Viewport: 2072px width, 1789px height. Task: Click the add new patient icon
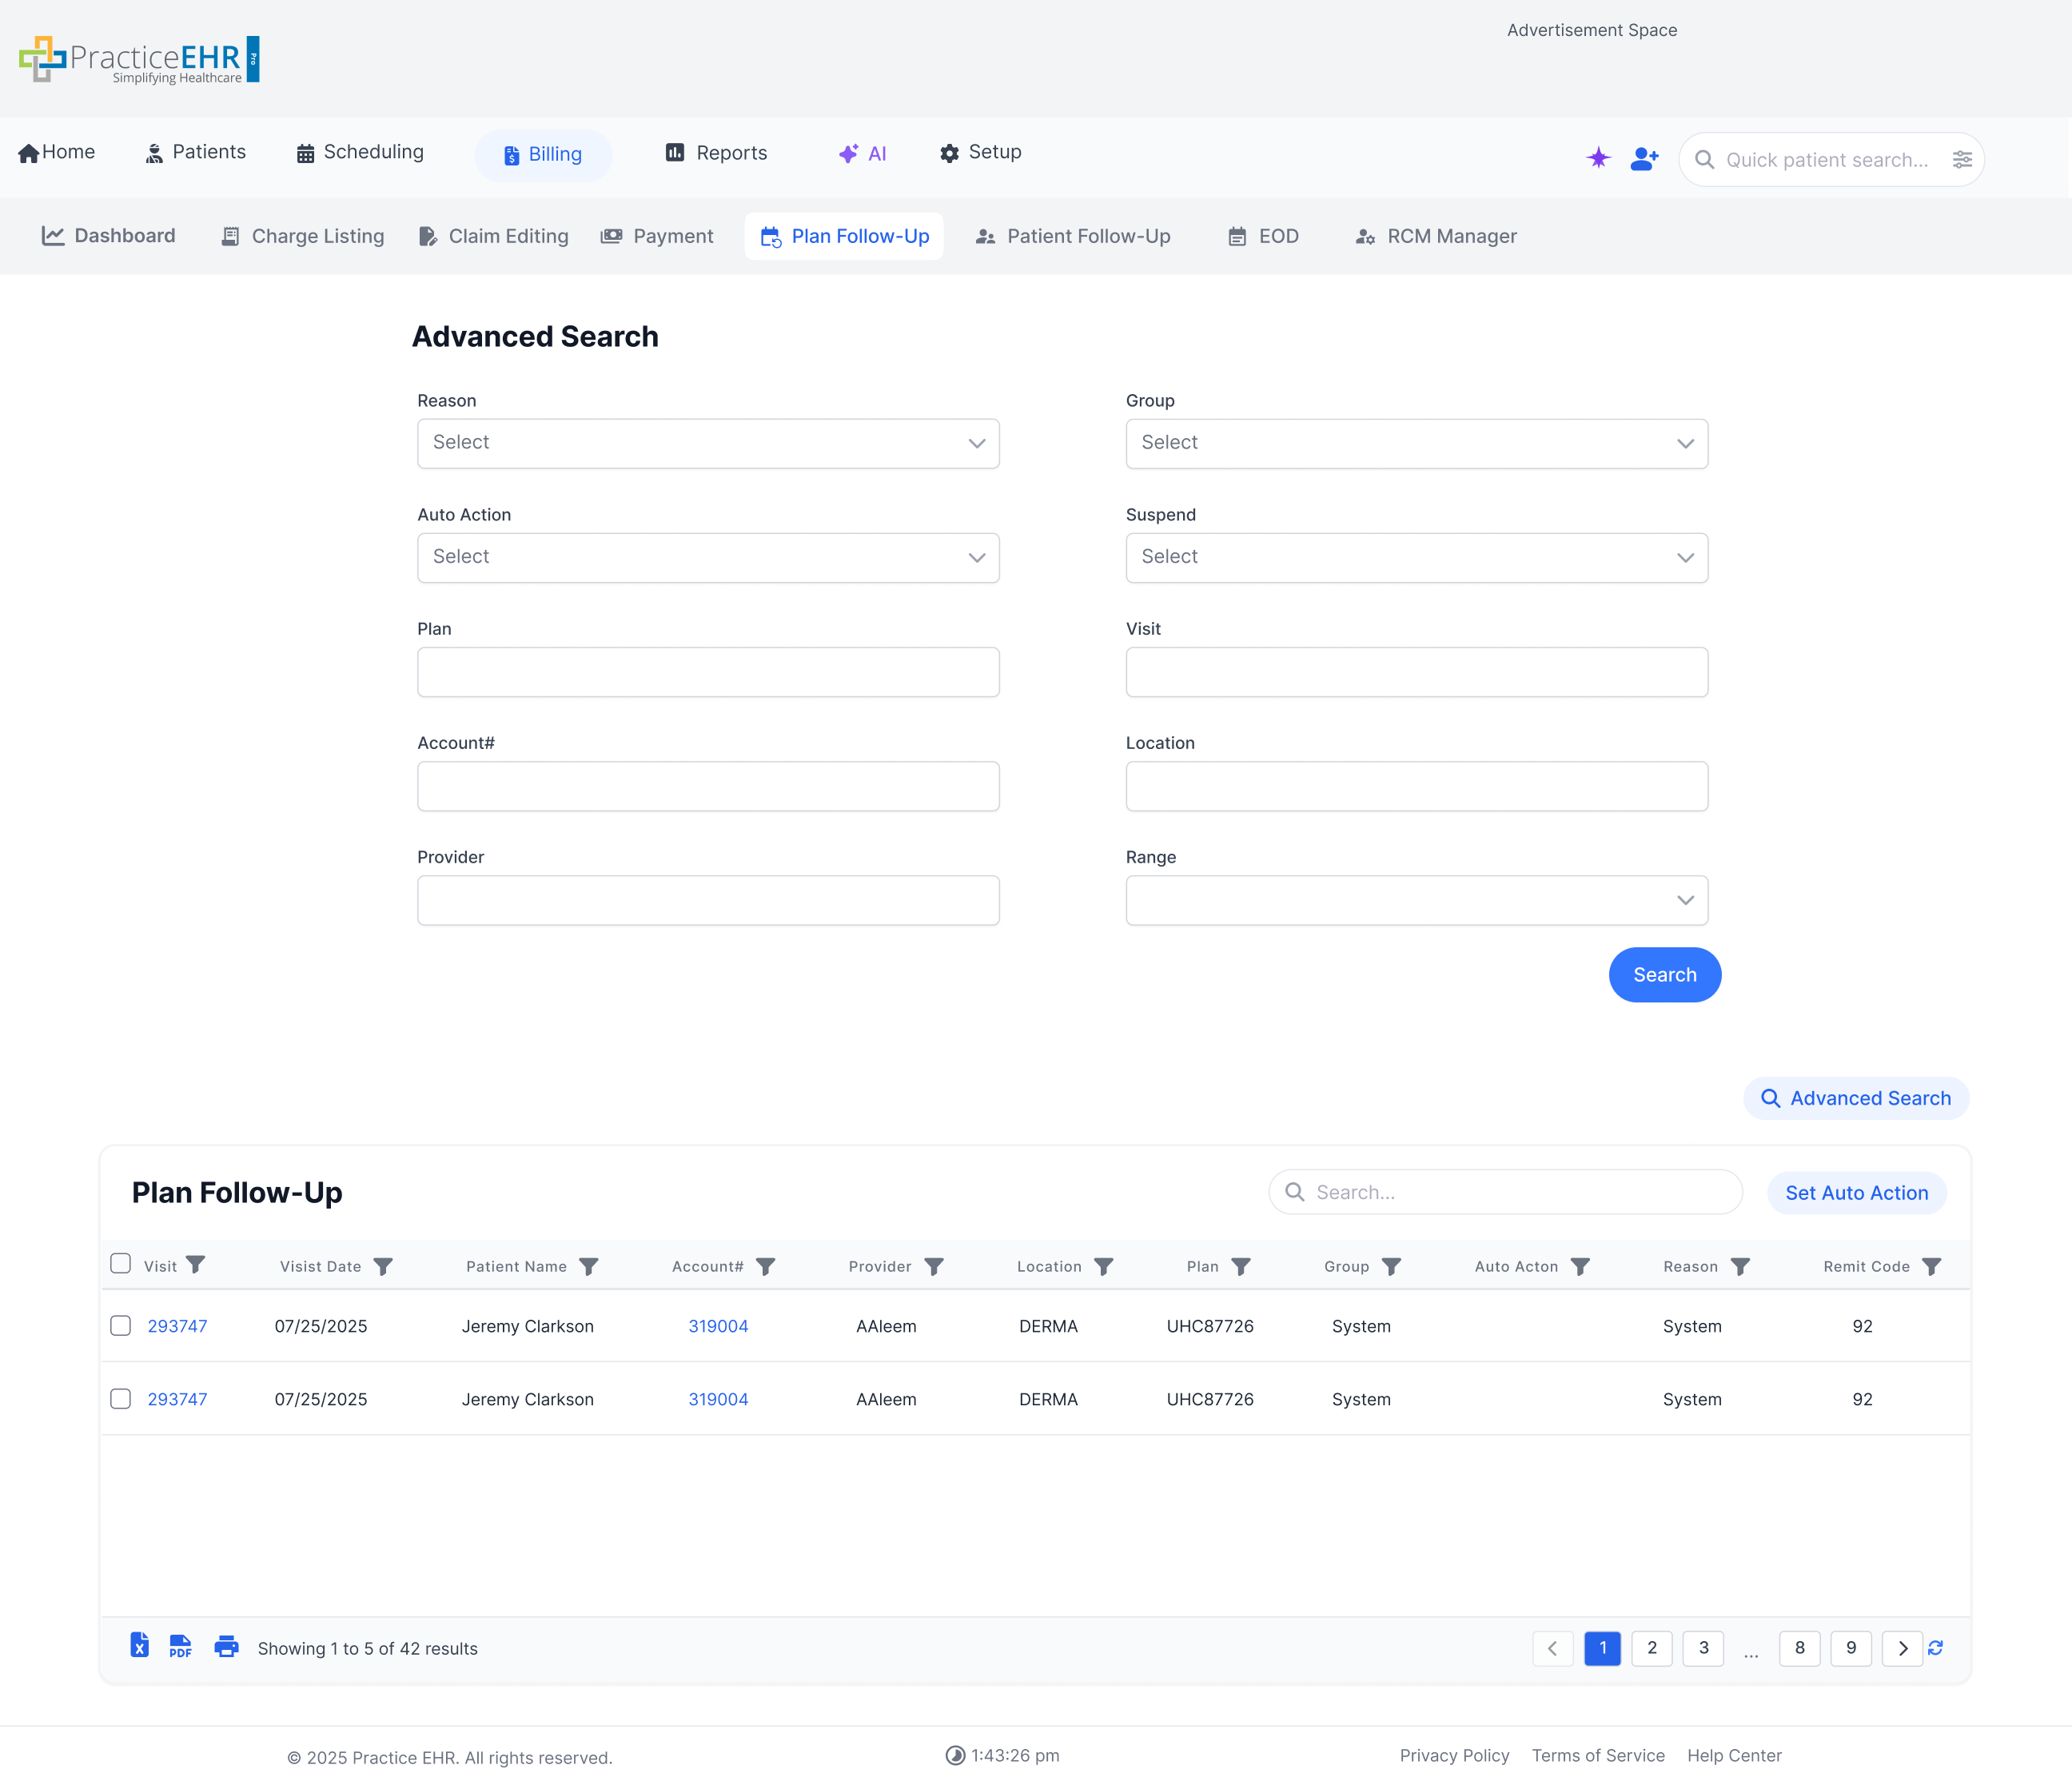click(1644, 158)
